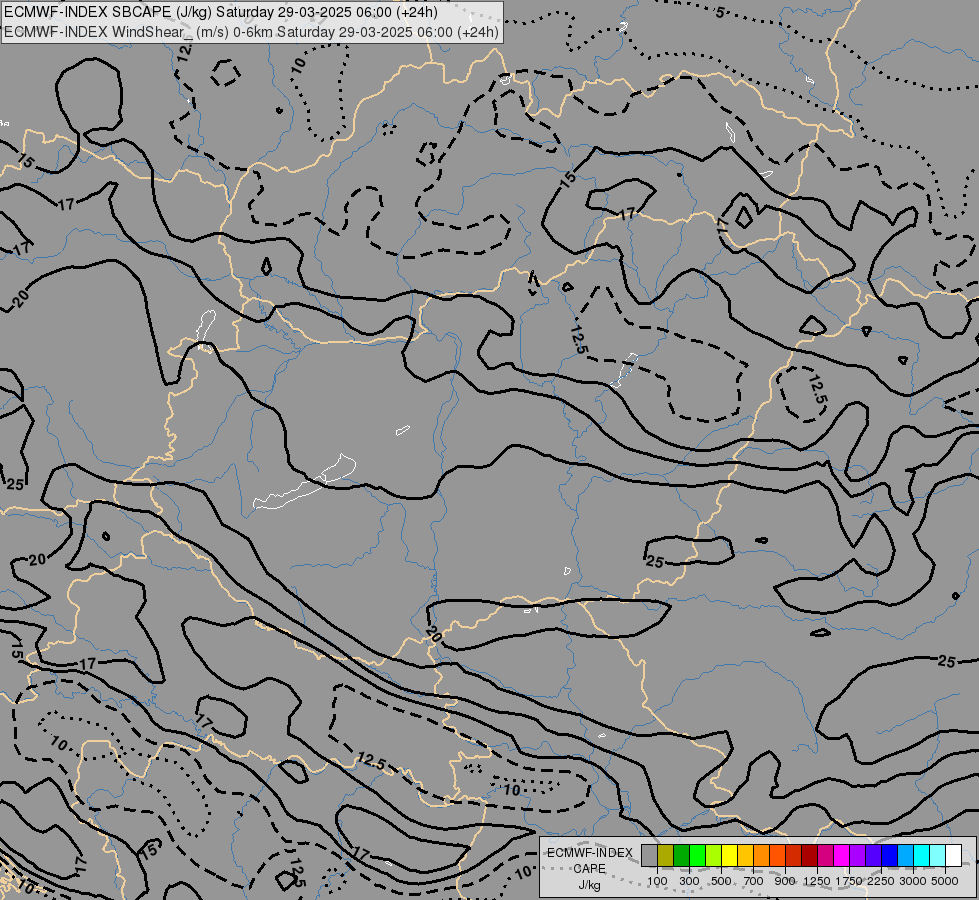Click the legend value 500
The height and width of the screenshot is (900, 979).
pyautogui.click(x=721, y=881)
